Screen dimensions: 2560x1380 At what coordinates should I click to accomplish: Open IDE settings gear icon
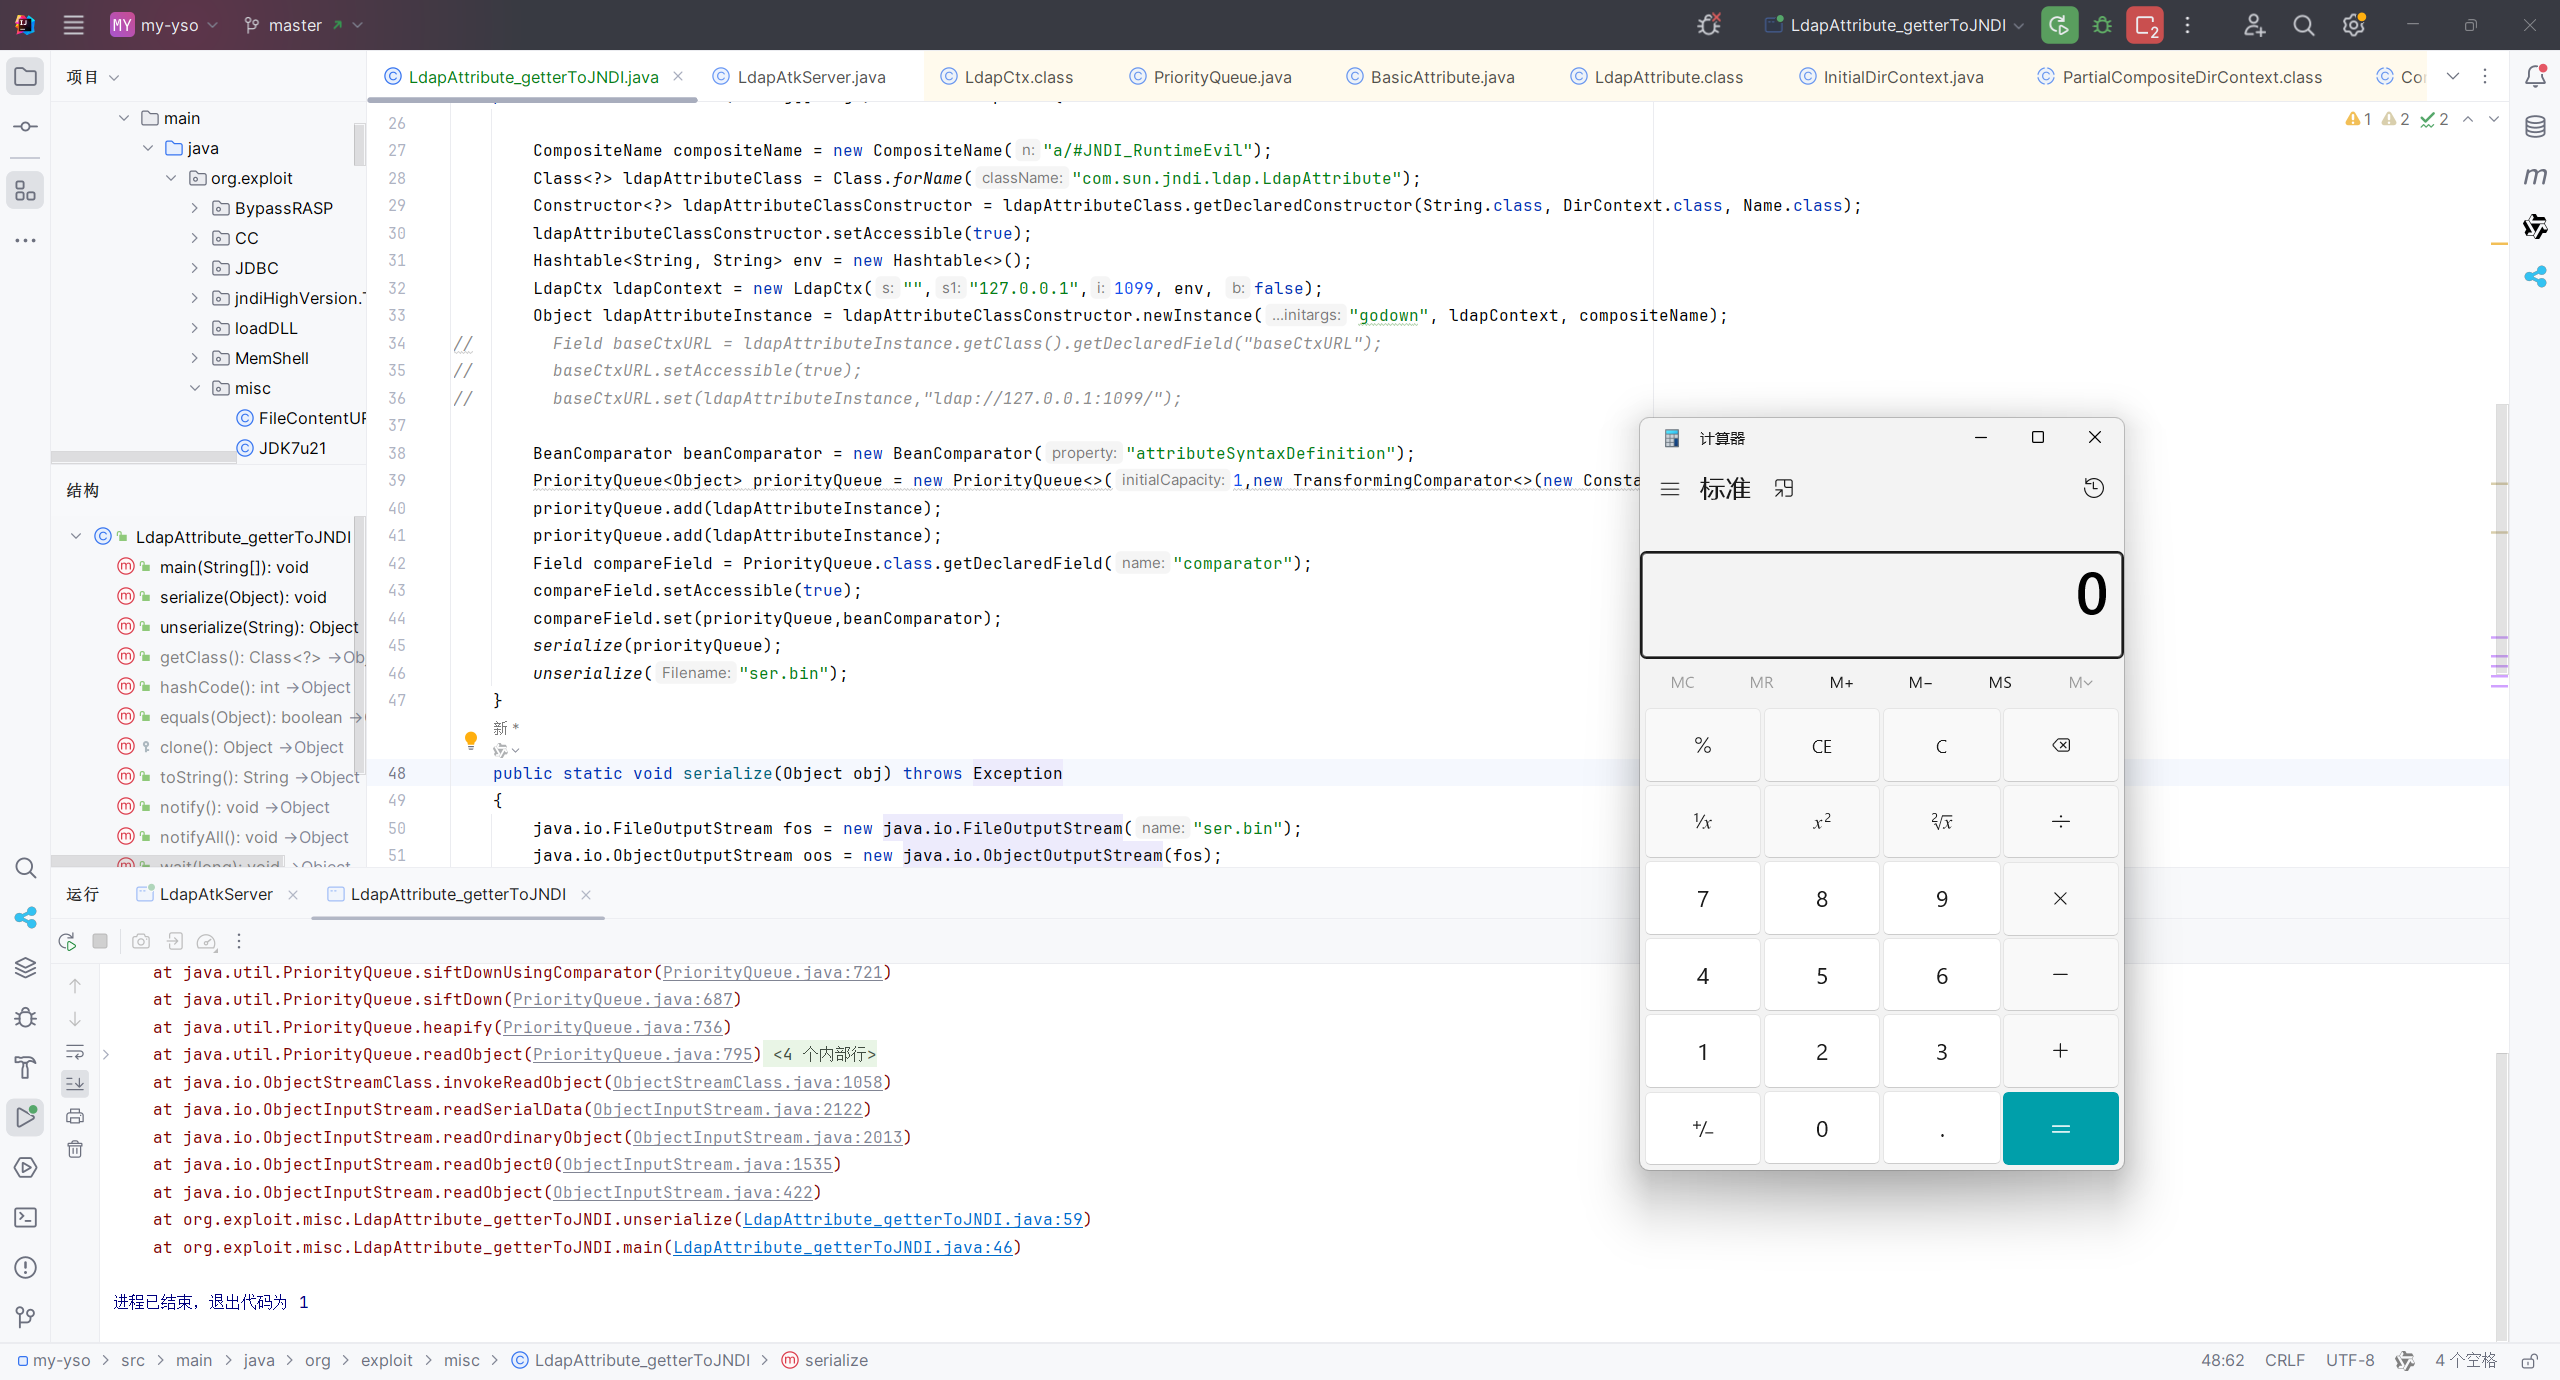point(2354,25)
